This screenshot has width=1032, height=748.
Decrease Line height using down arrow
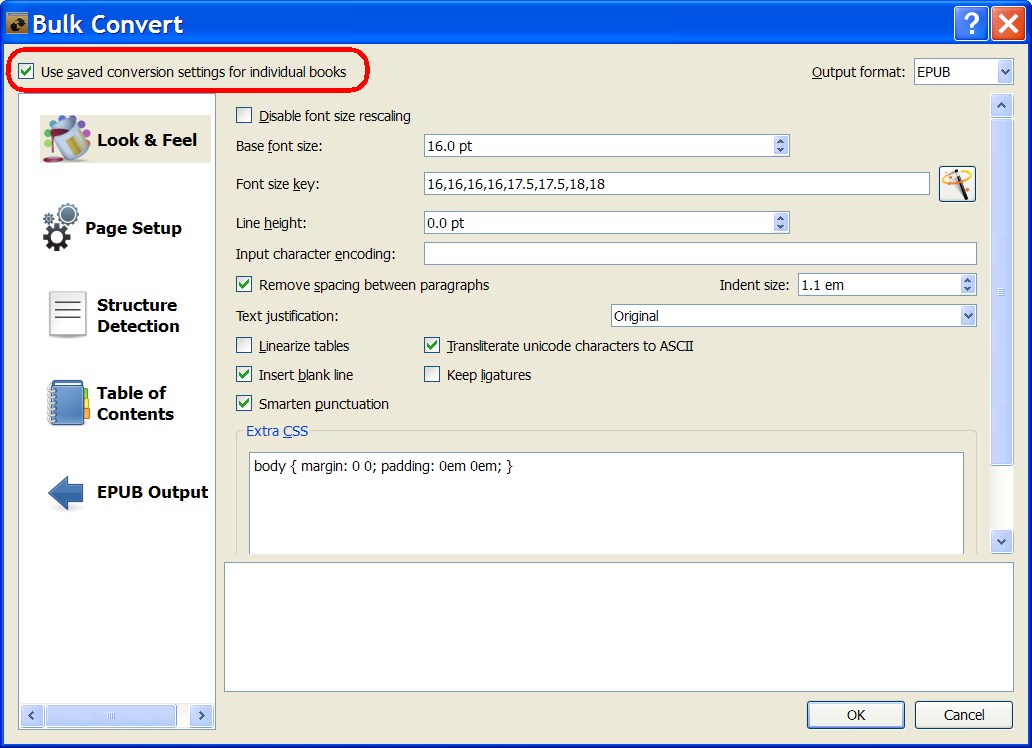tap(781, 227)
